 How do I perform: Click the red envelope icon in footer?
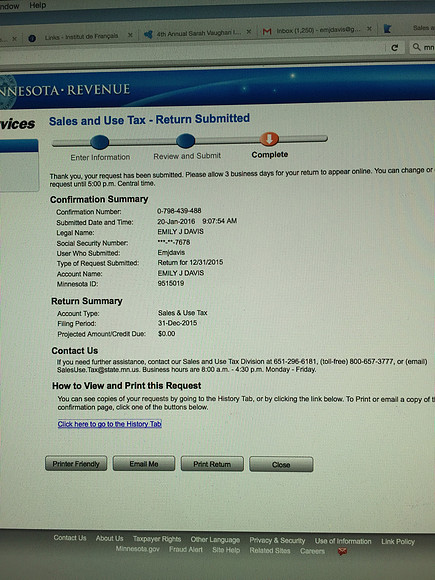[342, 552]
